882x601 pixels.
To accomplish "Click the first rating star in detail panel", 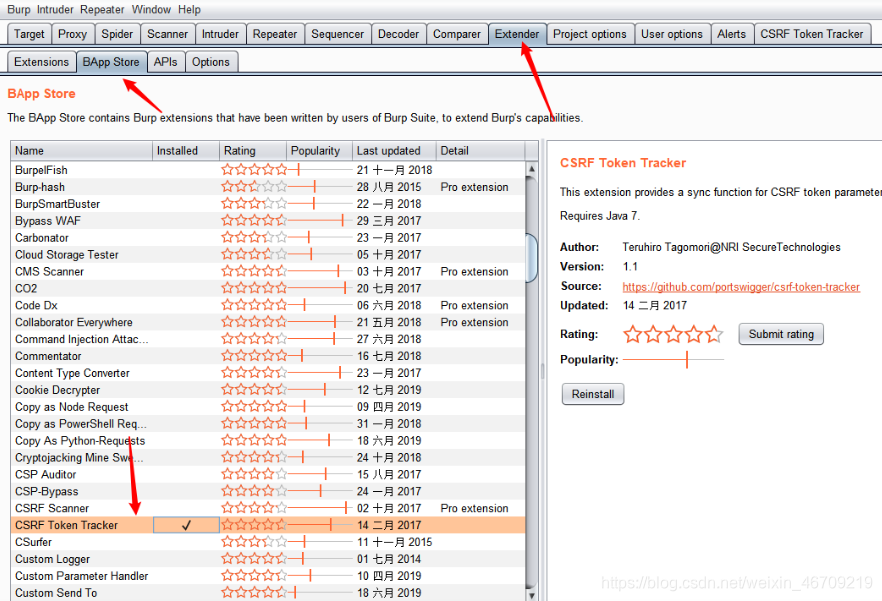I will [633, 334].
